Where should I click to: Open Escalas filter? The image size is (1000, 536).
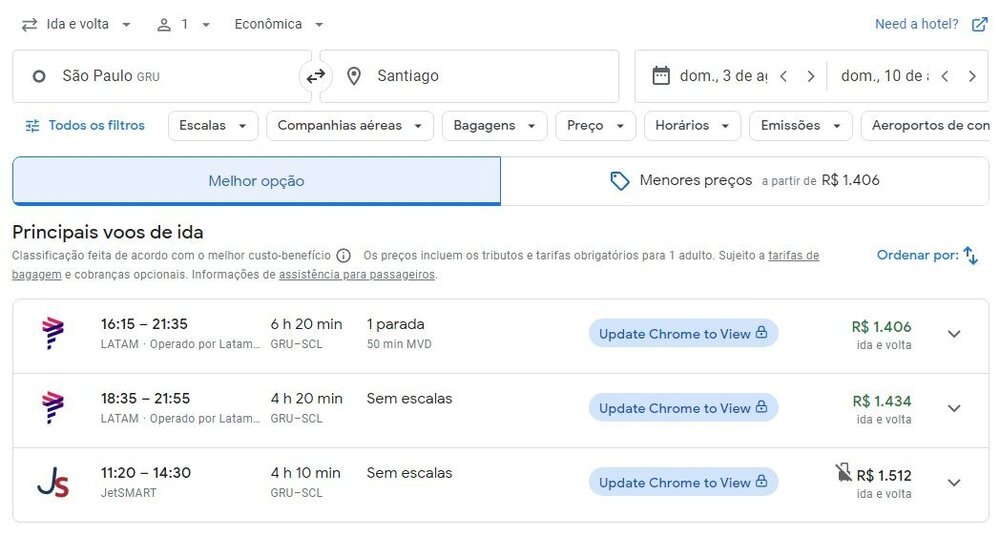coord(213,126)
